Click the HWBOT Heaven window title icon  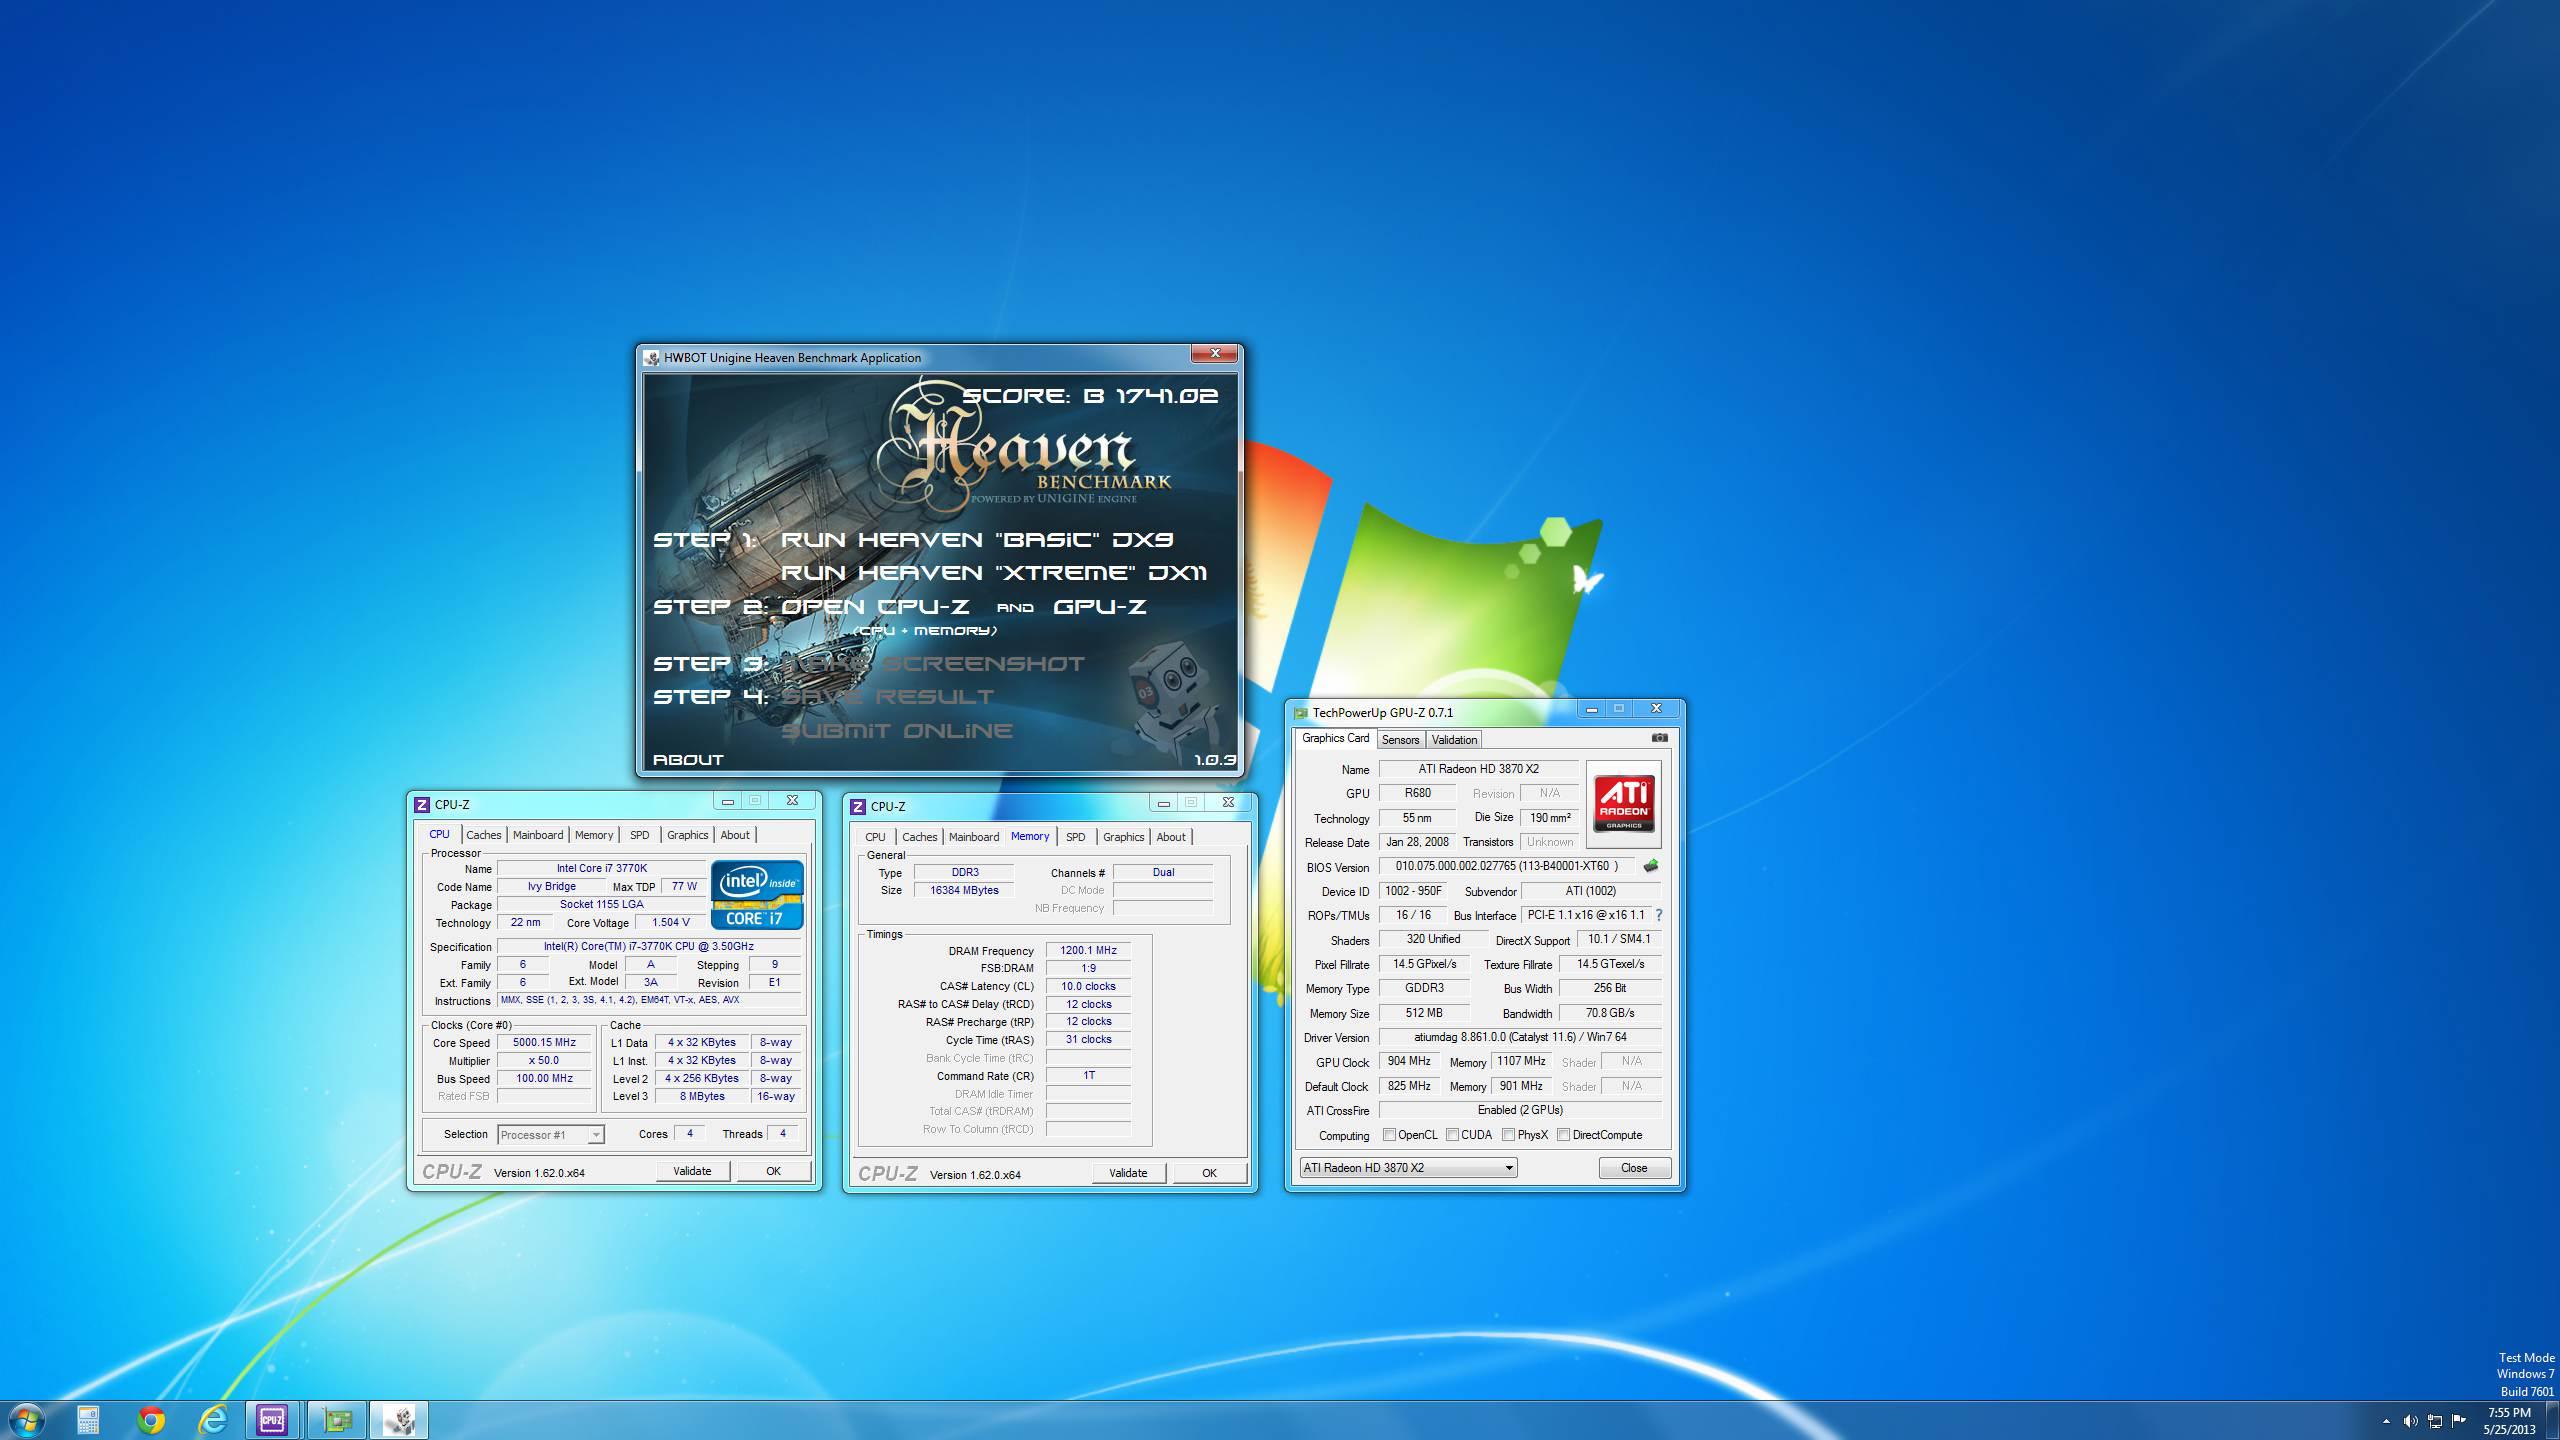(x=652, y=358)
